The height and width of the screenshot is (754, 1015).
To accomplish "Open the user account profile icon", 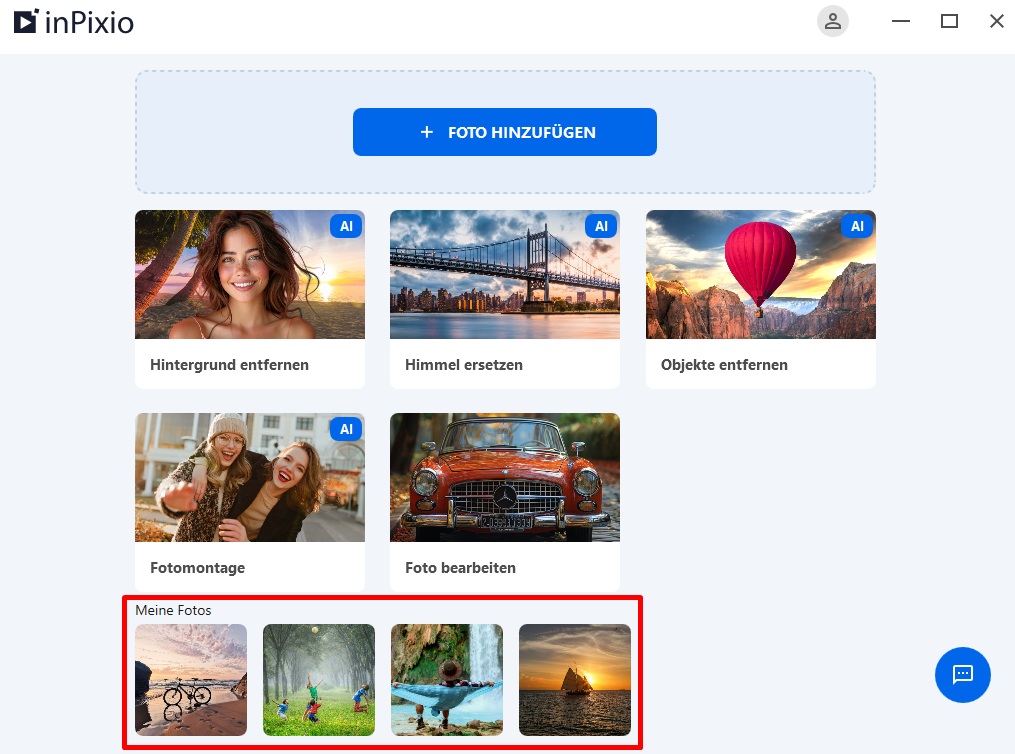I will pyautogui.click(x=832, y=21).
